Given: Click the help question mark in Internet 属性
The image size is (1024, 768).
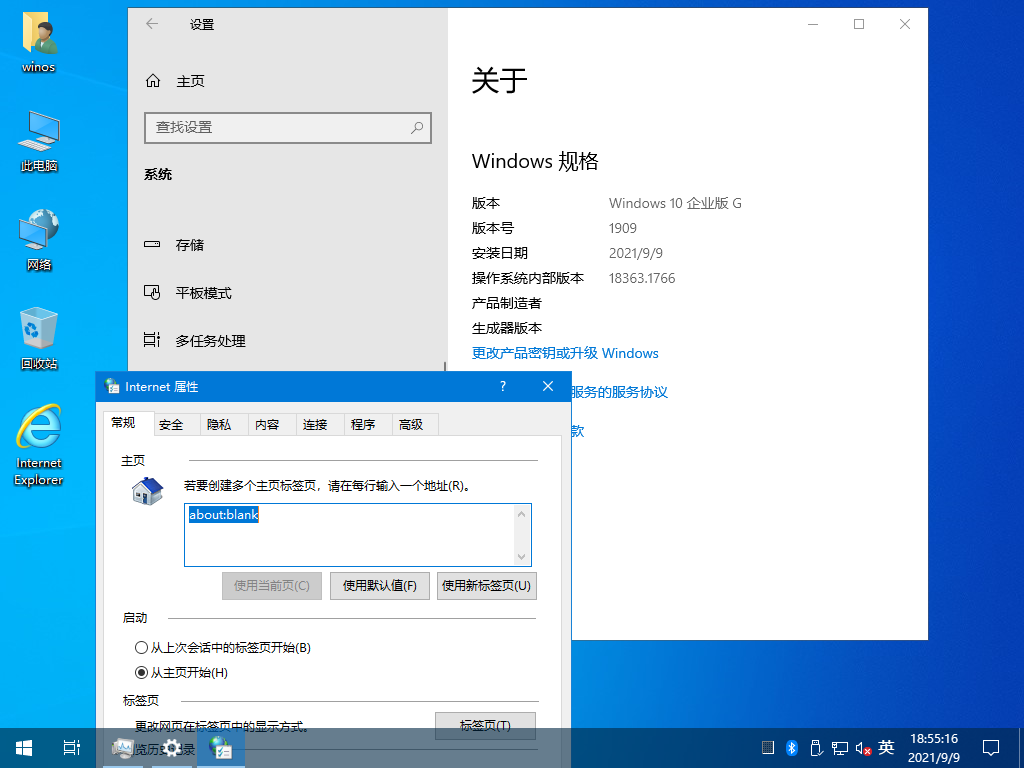Looking at the screenshot, I should (503, 387).
